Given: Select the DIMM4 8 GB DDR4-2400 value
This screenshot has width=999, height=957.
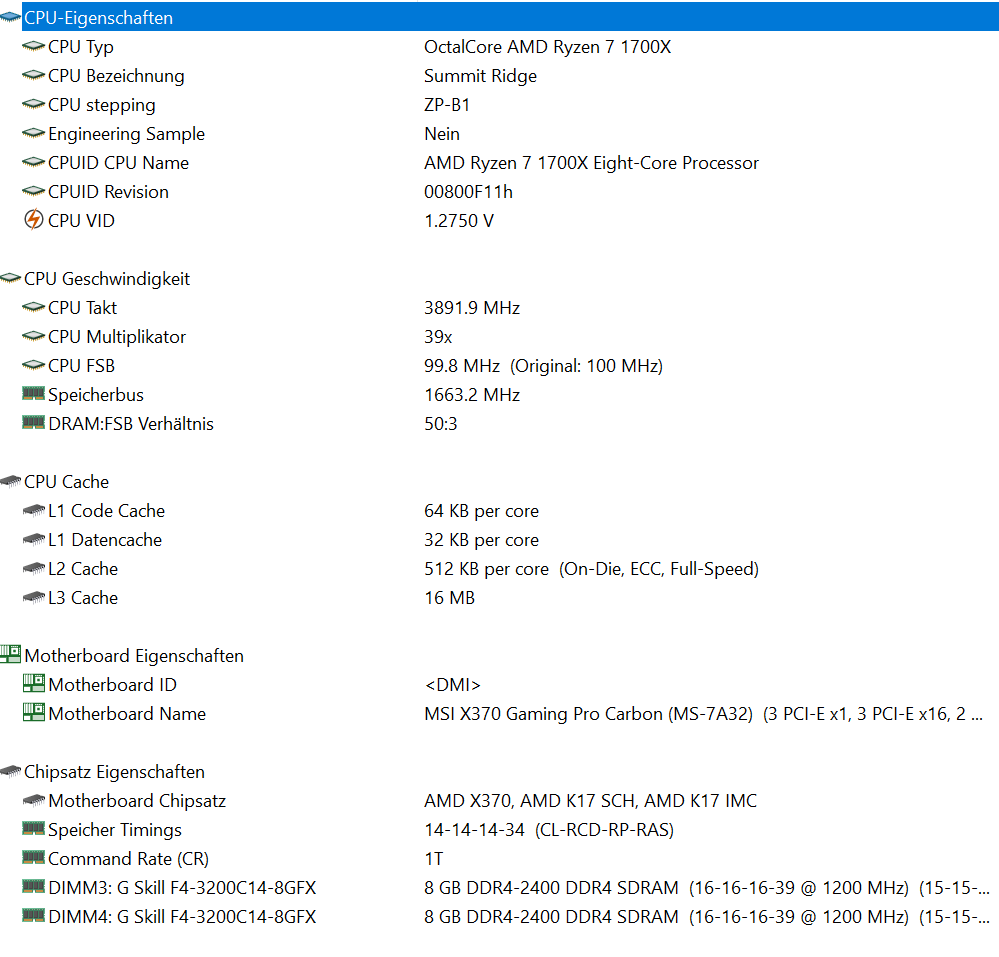Looking at the screenshot, I should coord(707,916).
